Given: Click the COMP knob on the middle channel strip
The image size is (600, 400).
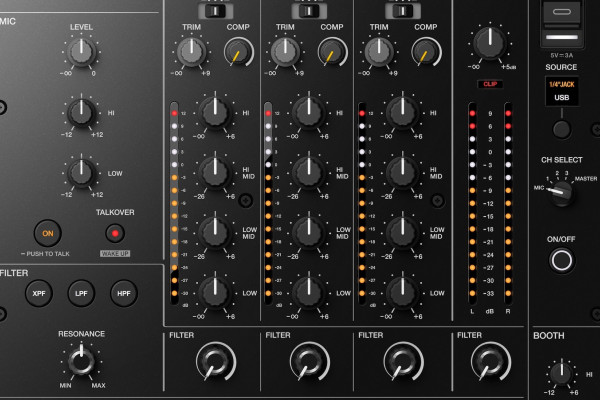Looking at the screenshot, I should click(x=333, y=52).
